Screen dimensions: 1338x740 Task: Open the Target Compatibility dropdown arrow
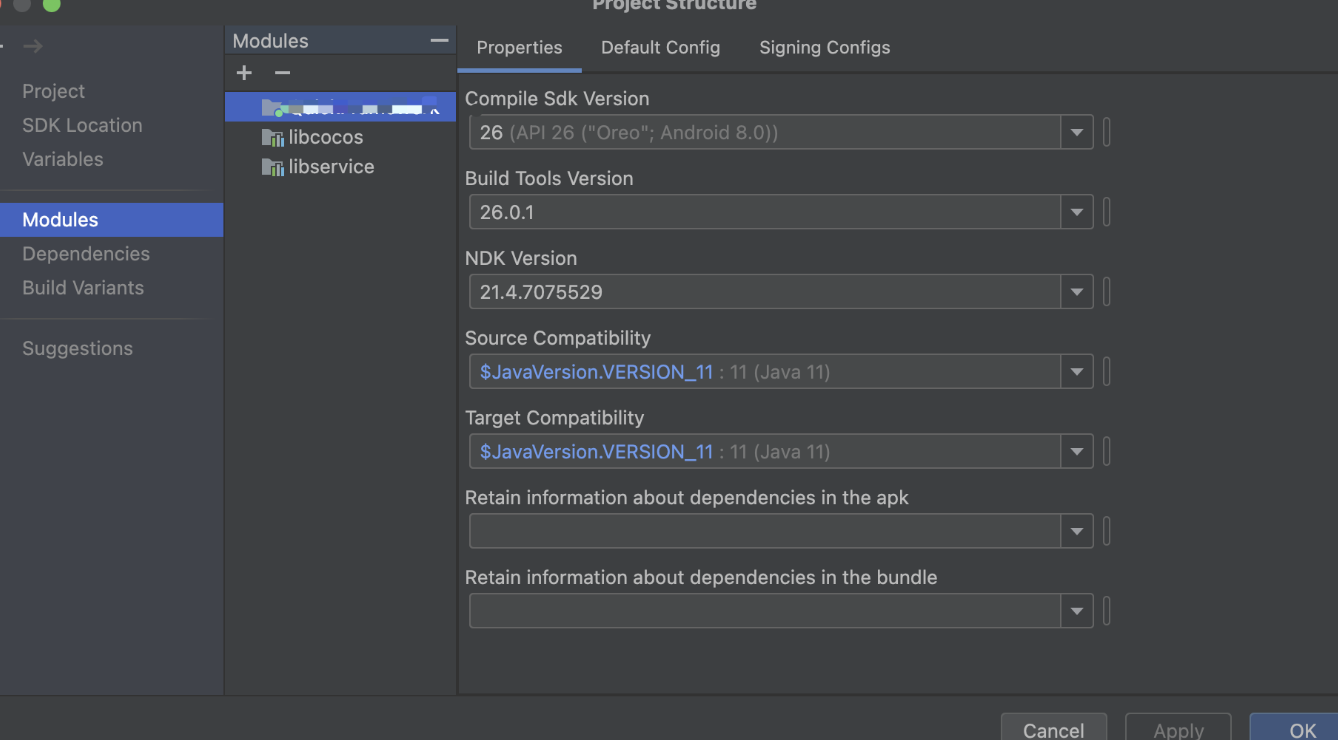[1077, 452]
